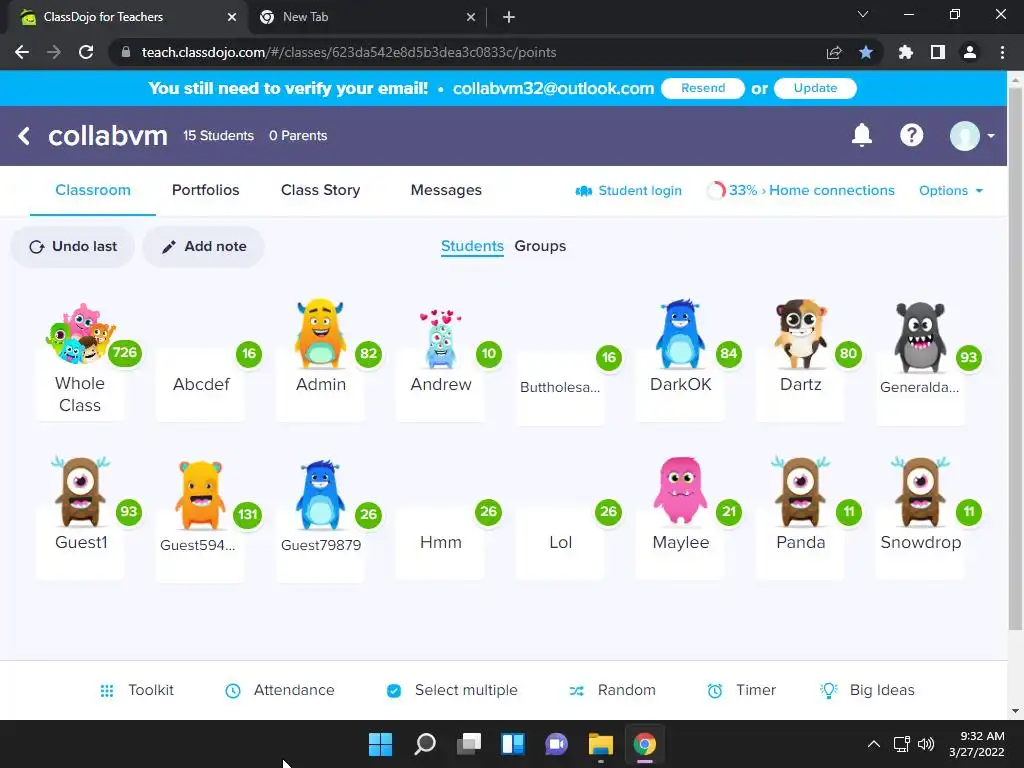
Task: Switch to the Classroom tab
Action: point(93,190)
